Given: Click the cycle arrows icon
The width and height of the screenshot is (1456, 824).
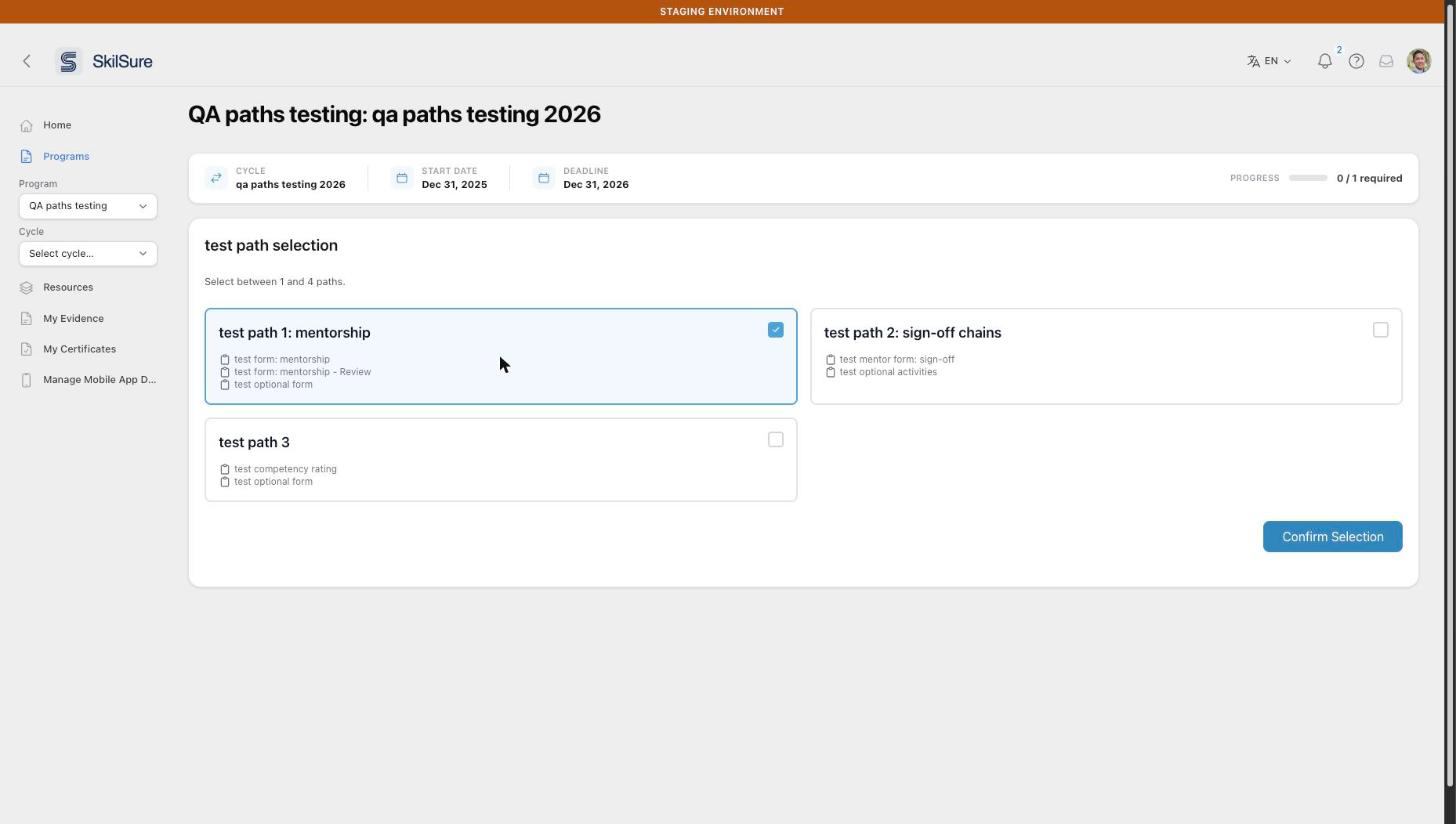Looking at the screenshot, I should [x=216, y=178].
